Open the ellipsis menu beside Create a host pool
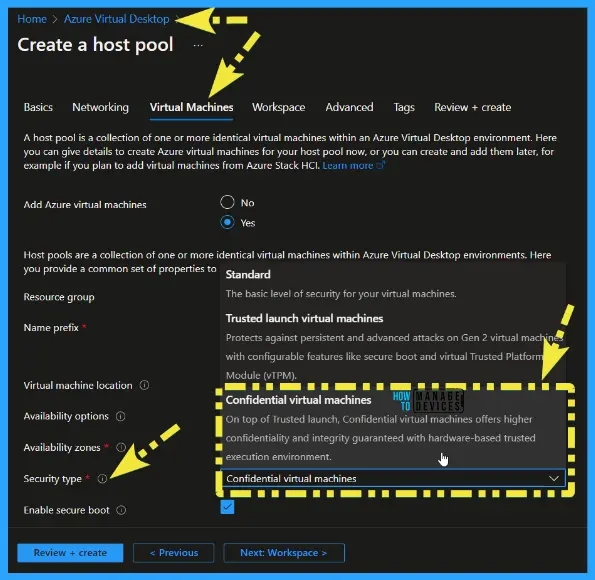 tap(198, 46)
